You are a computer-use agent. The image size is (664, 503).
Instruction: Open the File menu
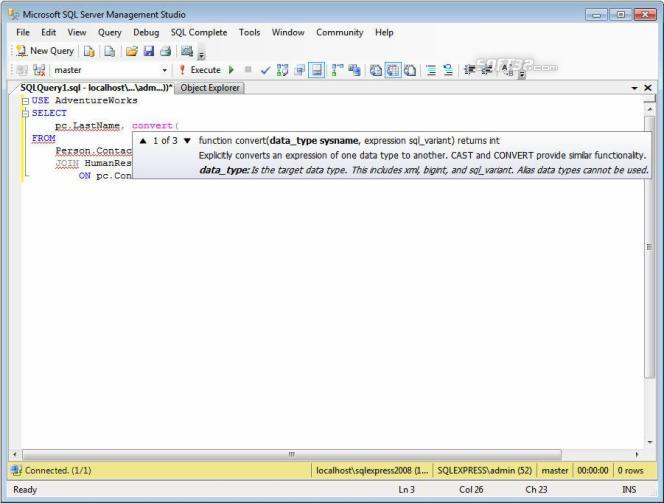(x=23, y=33)
